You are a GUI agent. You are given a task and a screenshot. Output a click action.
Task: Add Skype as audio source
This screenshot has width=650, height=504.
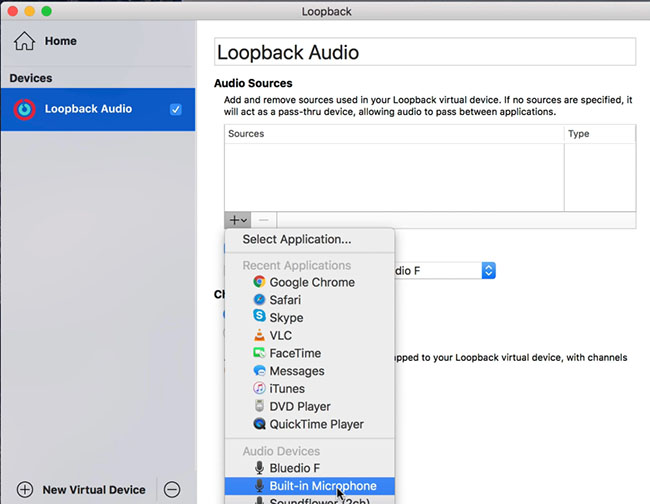310,317
